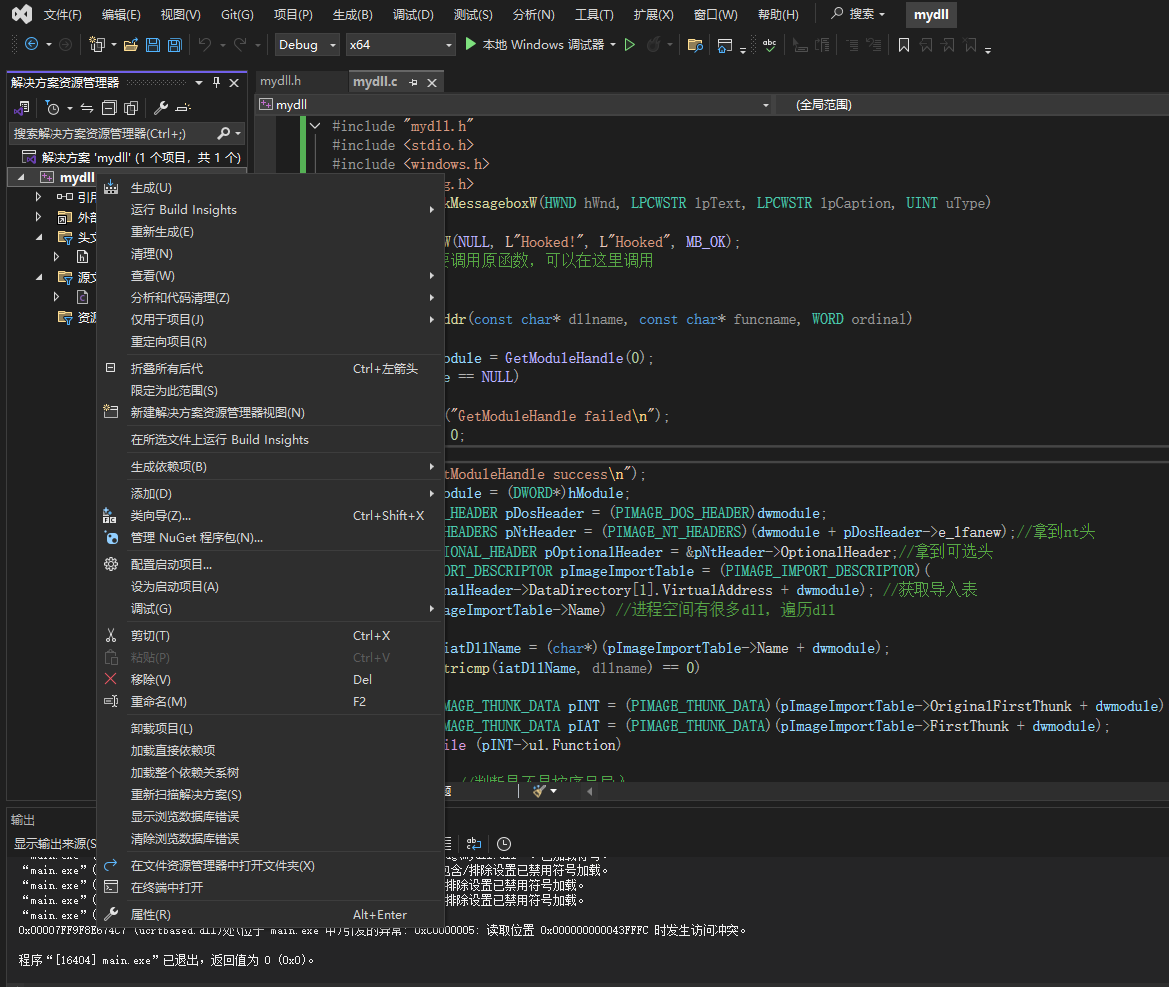
Task: Click the green Start Debugging play icon
Action: [472, 44]
